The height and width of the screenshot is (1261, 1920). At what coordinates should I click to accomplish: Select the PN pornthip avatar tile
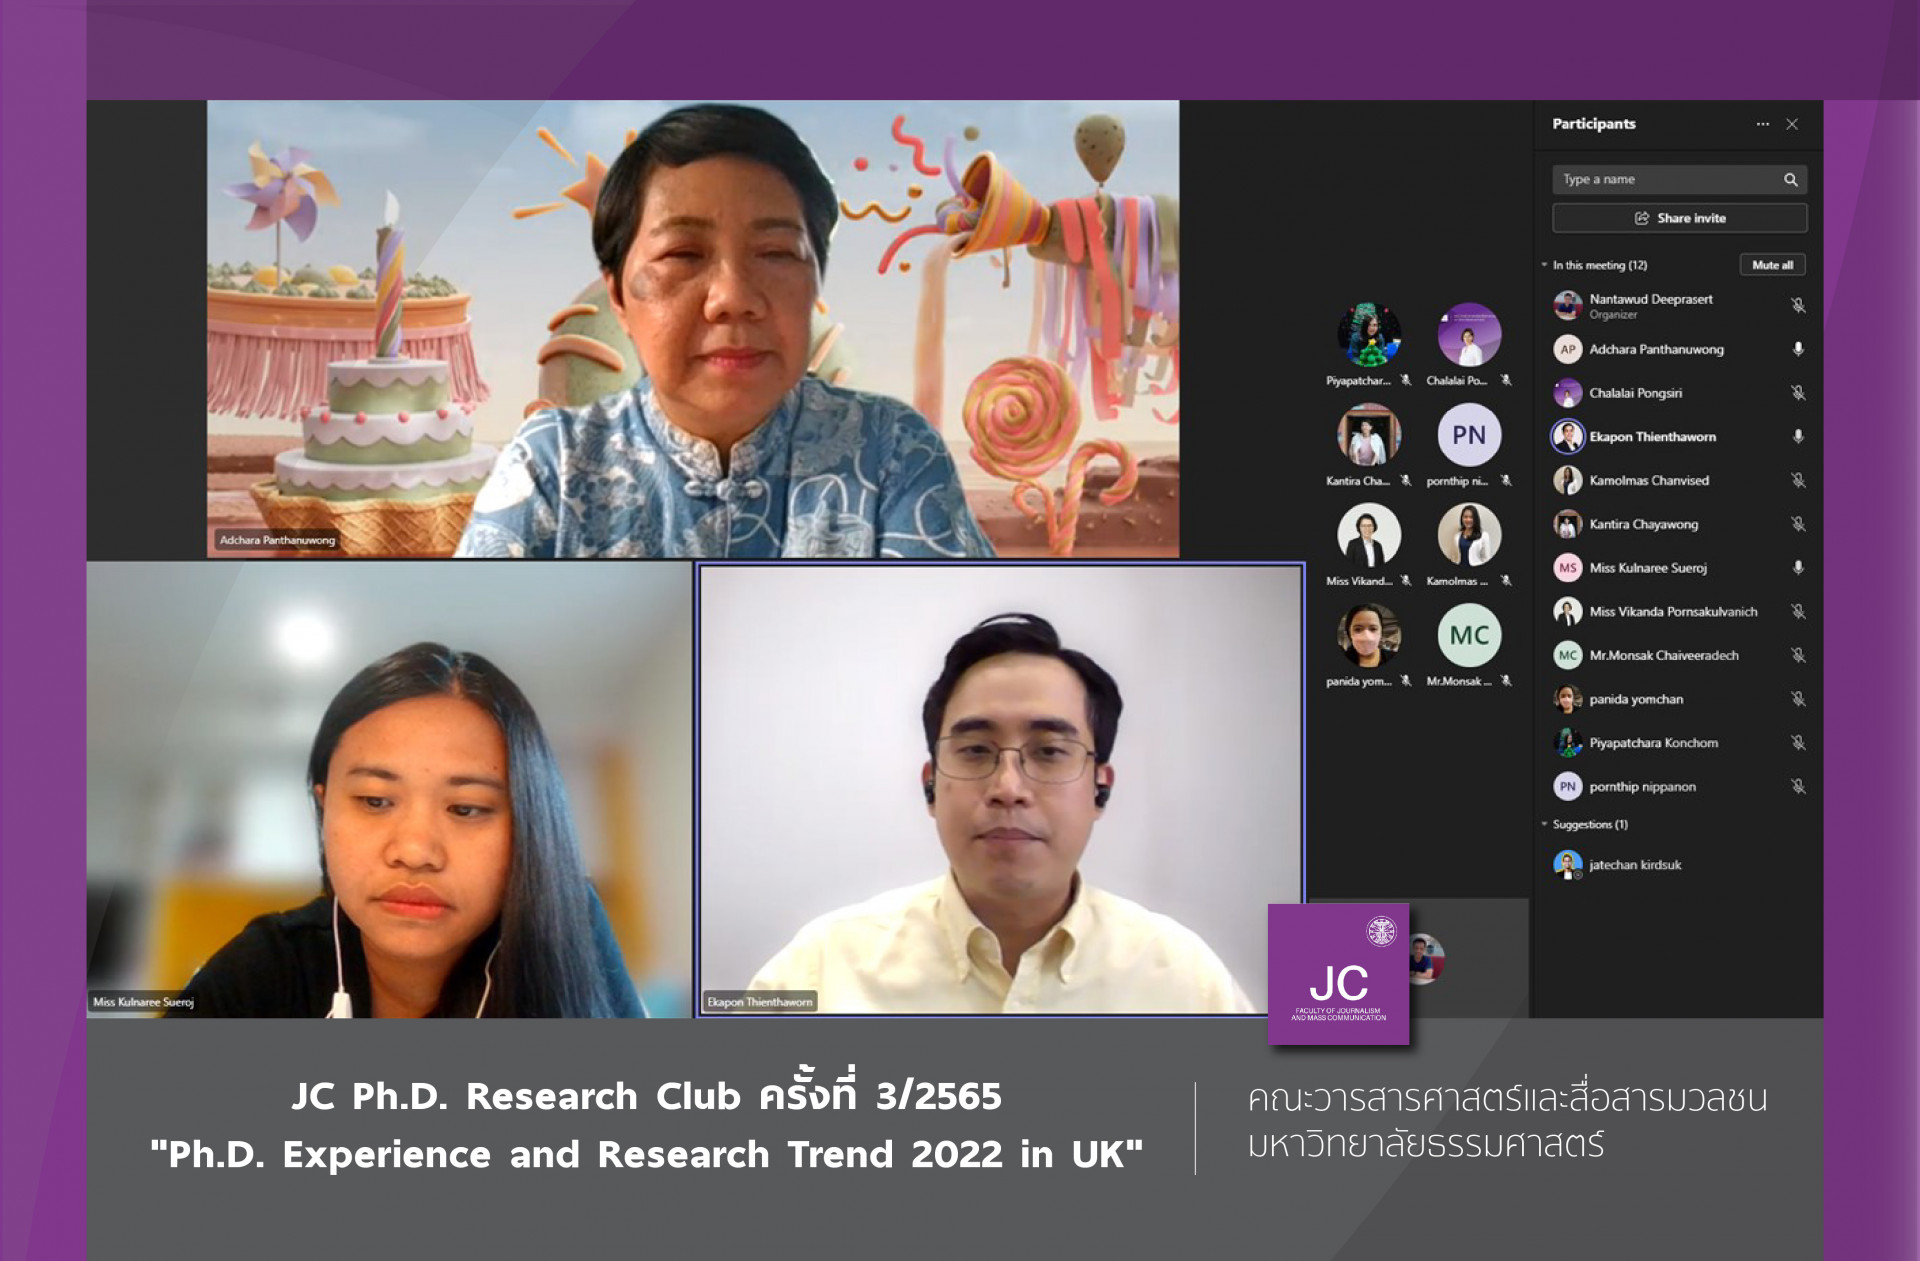coord(1468,435)
